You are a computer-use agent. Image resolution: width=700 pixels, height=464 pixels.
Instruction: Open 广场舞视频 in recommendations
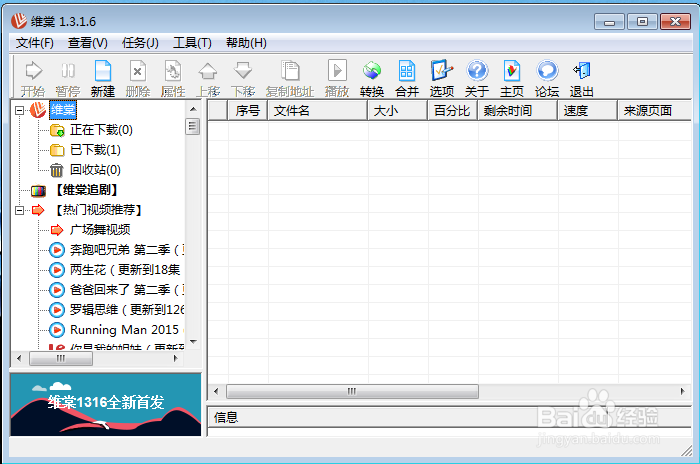click(x=90, y=230)
